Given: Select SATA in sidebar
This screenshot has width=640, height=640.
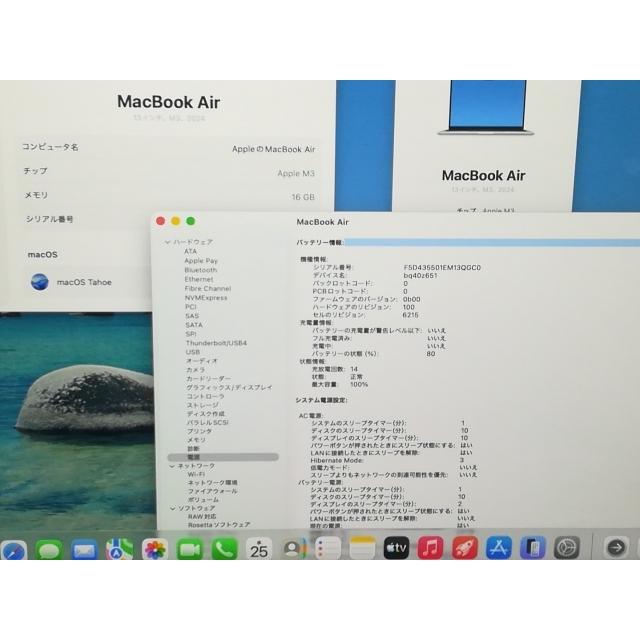Looking at the screenshot, I should pos(194,325).
